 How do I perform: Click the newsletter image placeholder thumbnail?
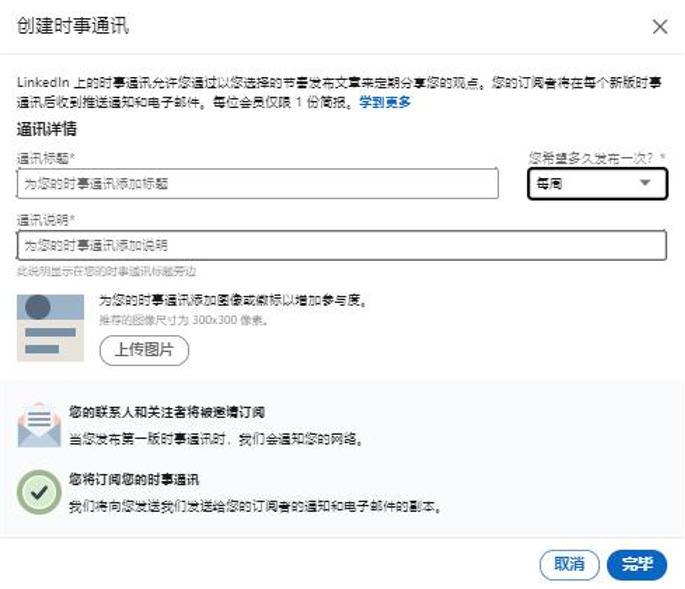point(50,328)
